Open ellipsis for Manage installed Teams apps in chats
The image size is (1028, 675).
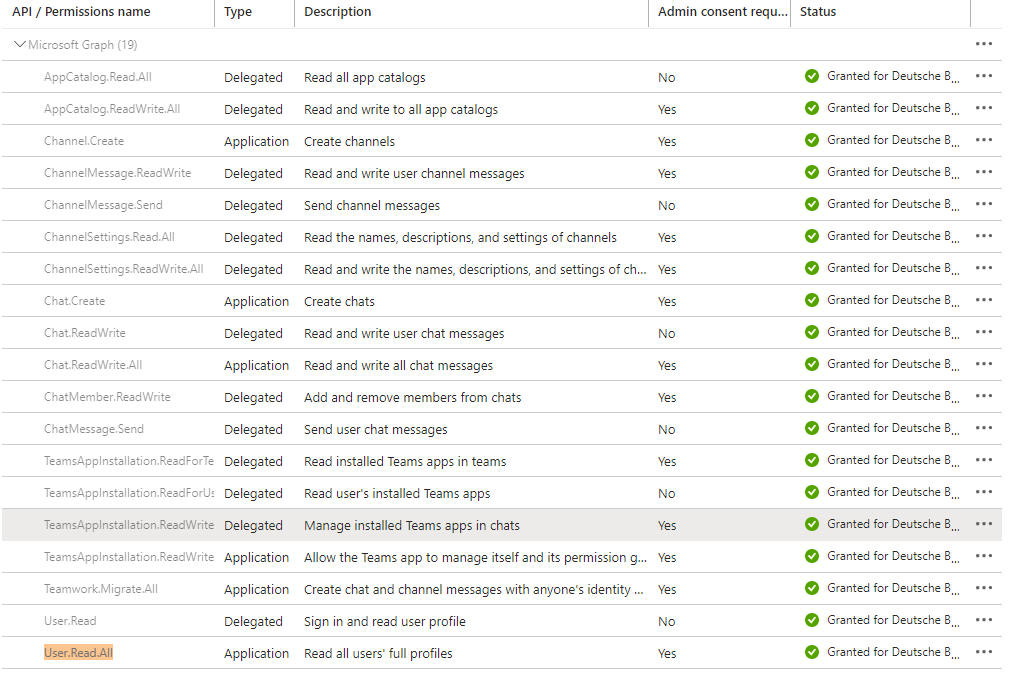[983, 524]
